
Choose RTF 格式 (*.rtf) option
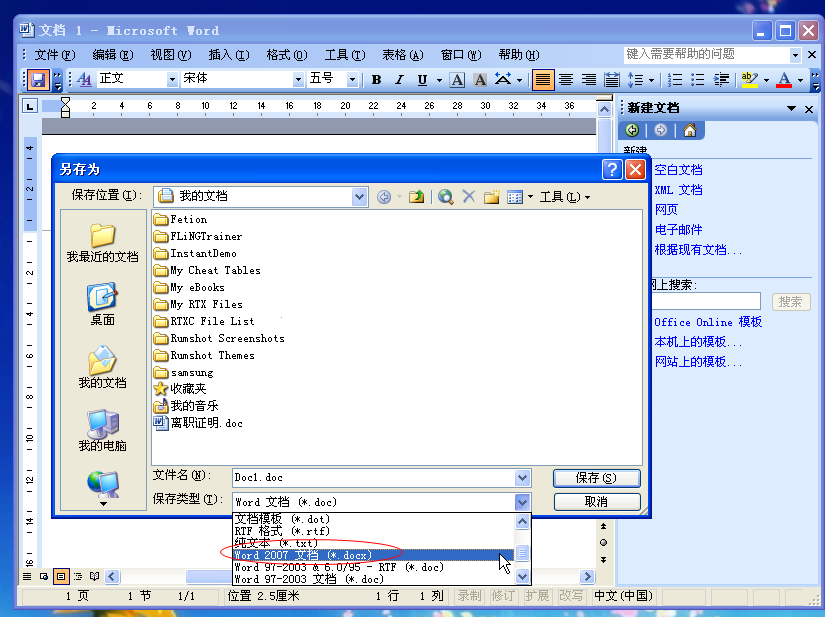373,531
